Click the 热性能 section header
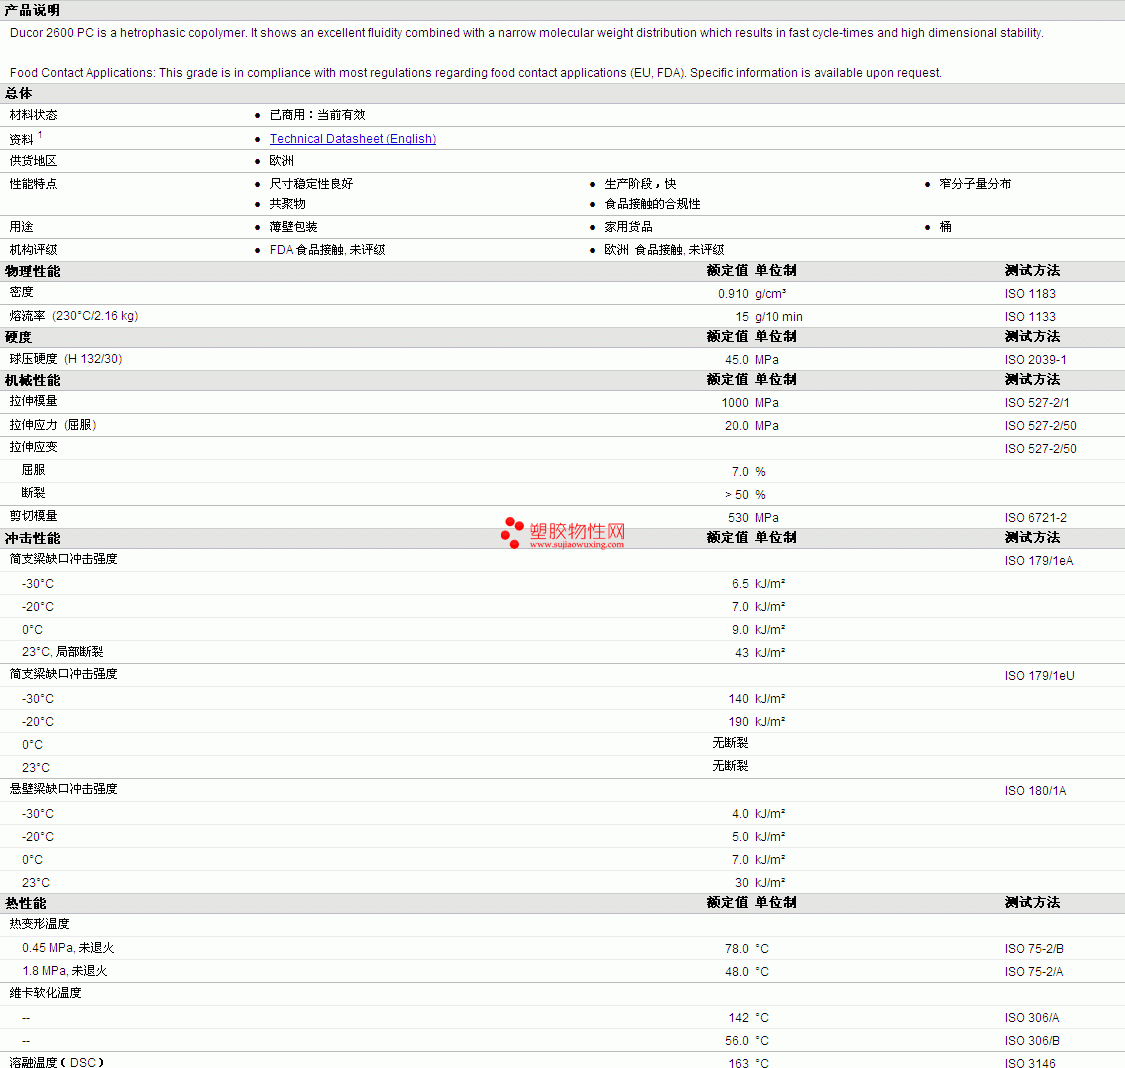The image size is (1125, 1068). click(25, 903)
